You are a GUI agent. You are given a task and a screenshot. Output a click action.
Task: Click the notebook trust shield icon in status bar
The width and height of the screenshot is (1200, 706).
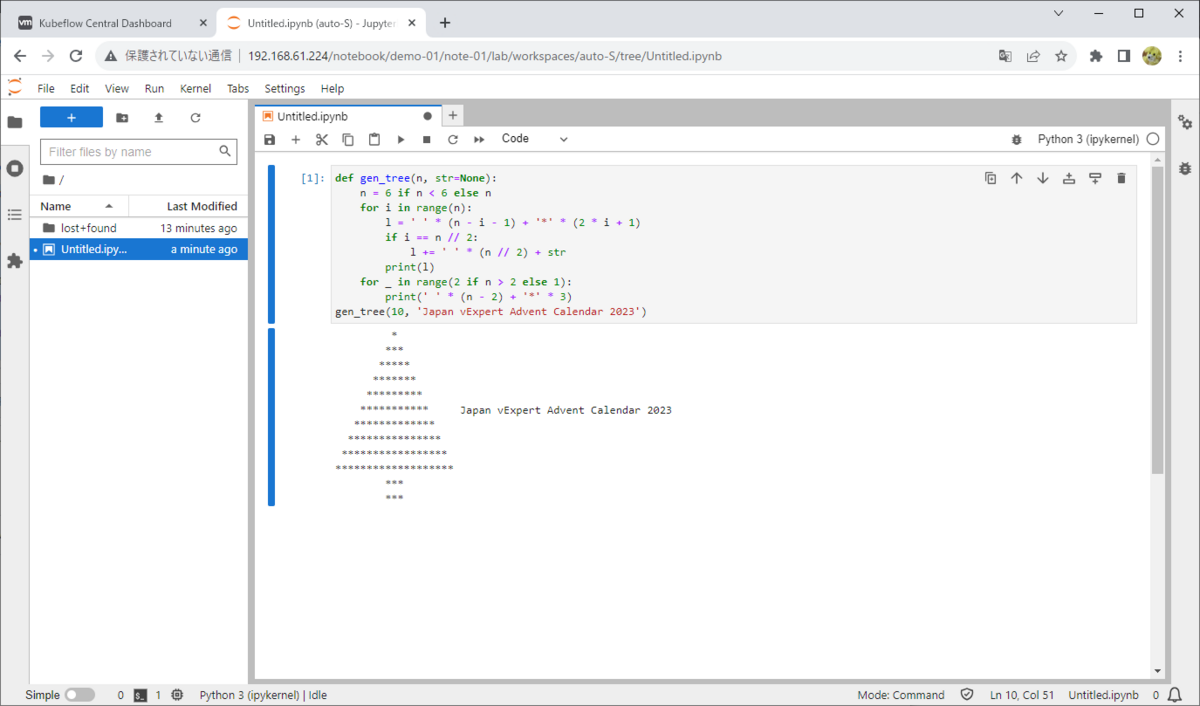pos(967,695)
